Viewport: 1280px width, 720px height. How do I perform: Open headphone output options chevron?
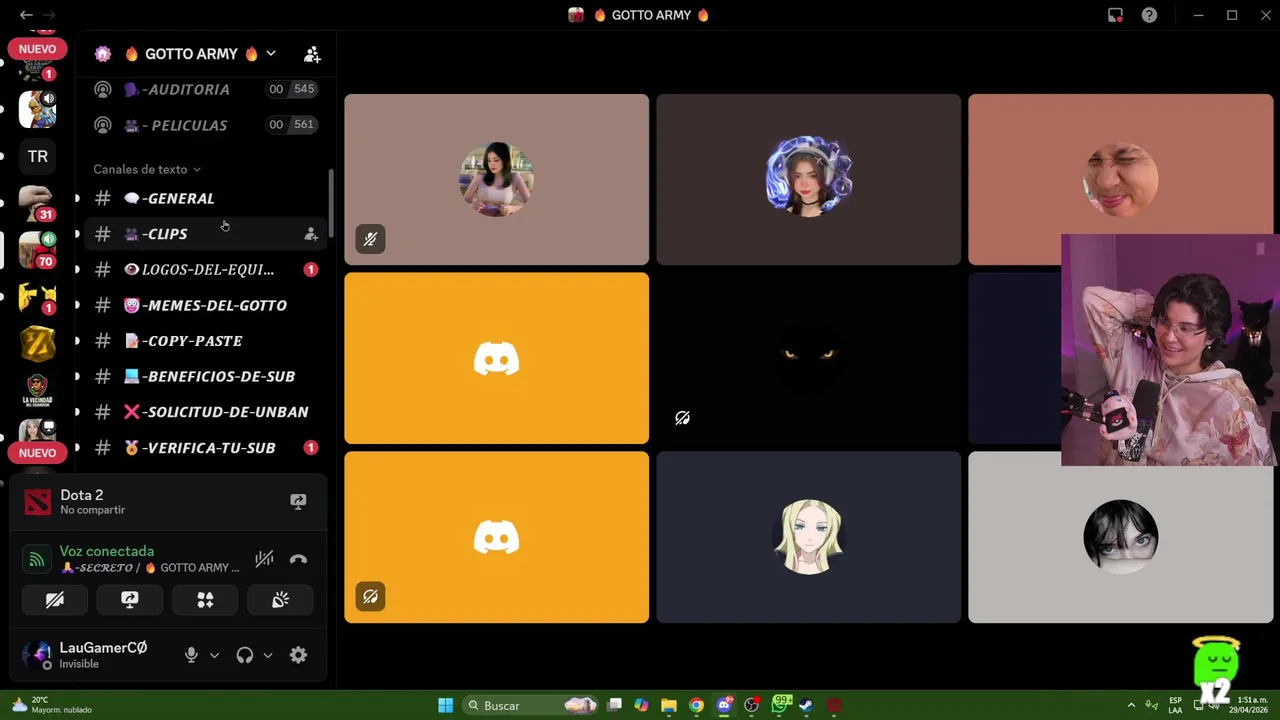click(x=268, y=656)
